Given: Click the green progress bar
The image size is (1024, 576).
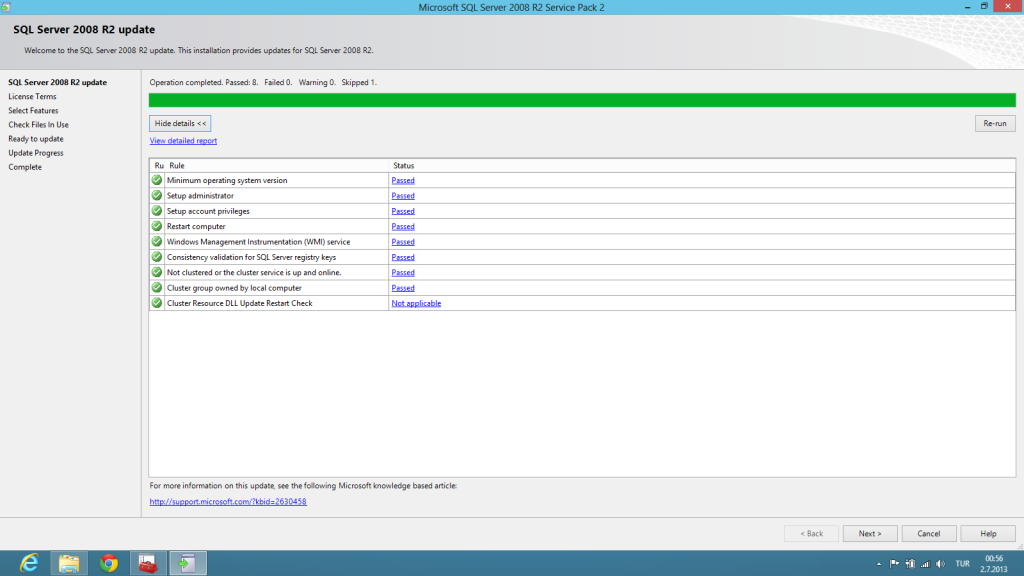Looking at the screenshot, I should tap(582, 100).
